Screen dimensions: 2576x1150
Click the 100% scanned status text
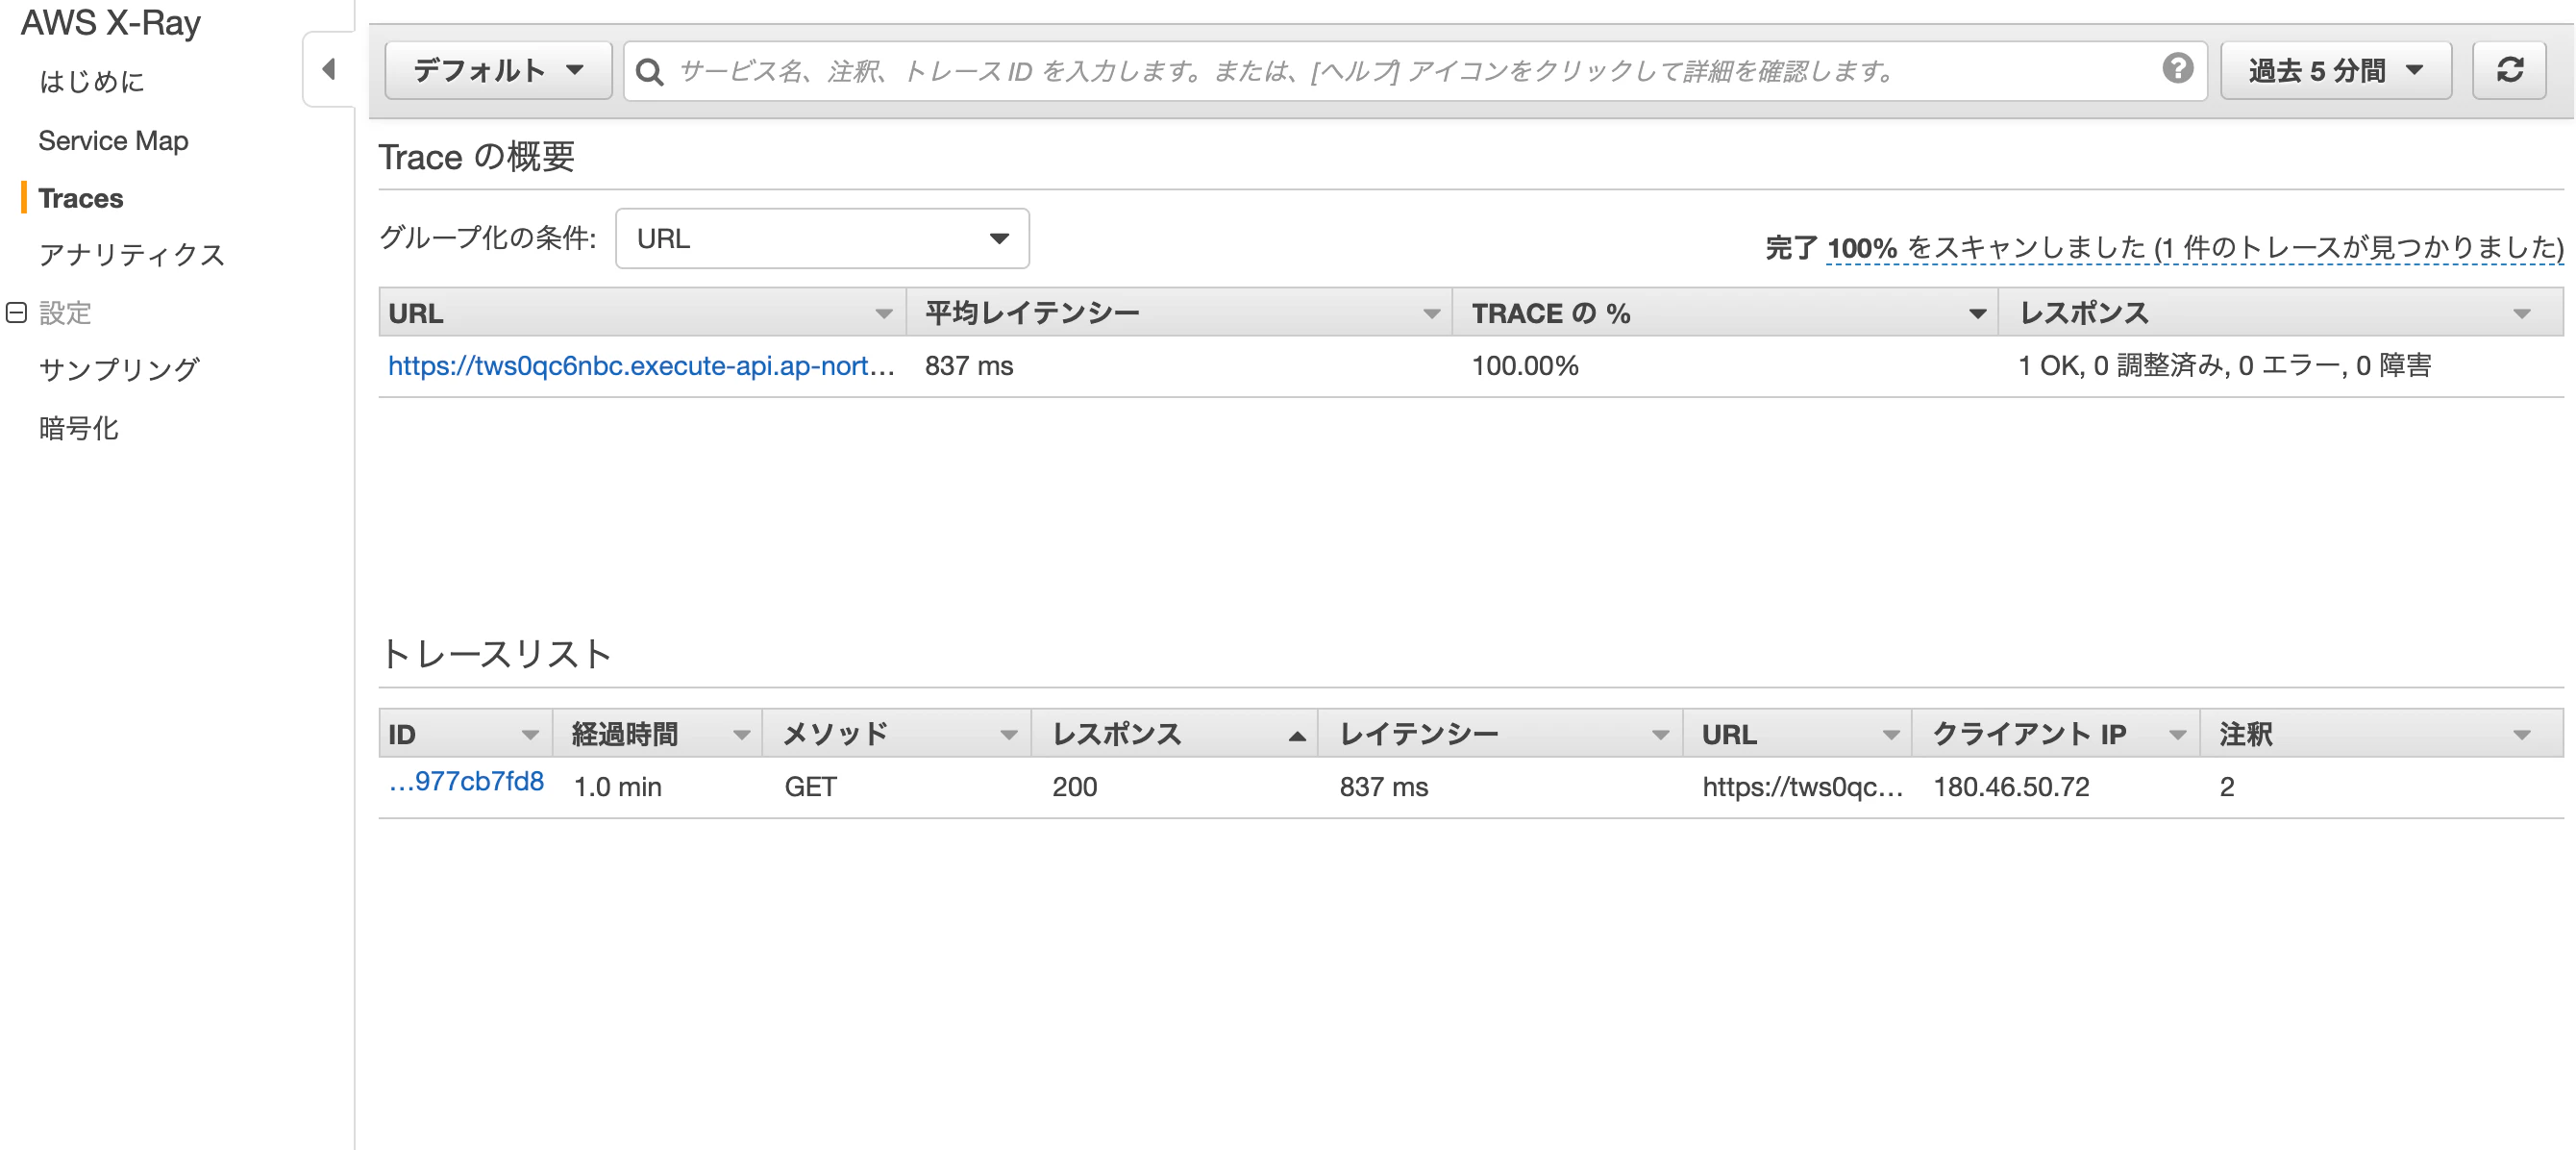(1861, 248)
